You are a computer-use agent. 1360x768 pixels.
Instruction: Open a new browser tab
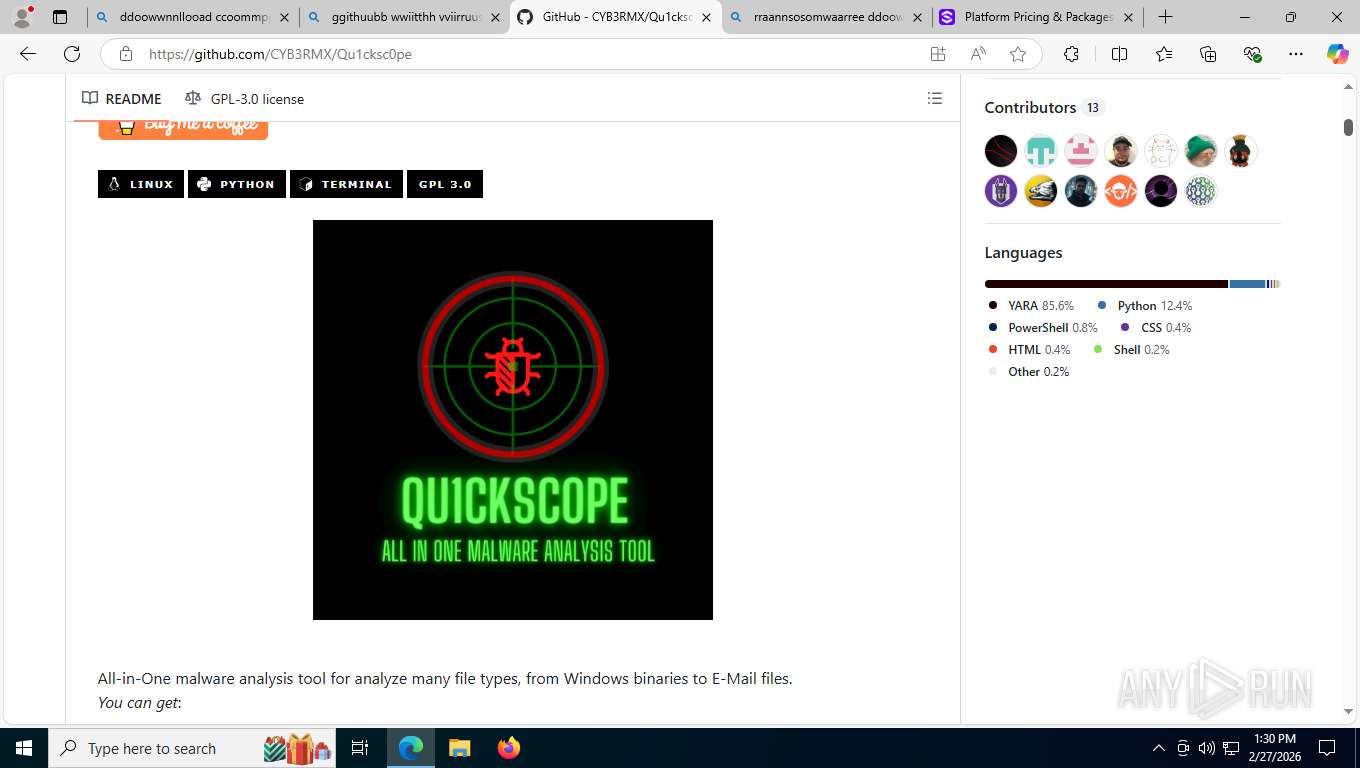pos(1165,17)
